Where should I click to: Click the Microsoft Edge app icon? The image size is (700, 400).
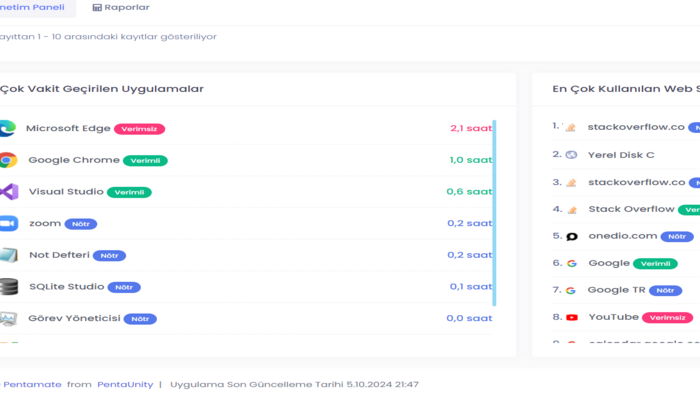click(x=7, y=128)
